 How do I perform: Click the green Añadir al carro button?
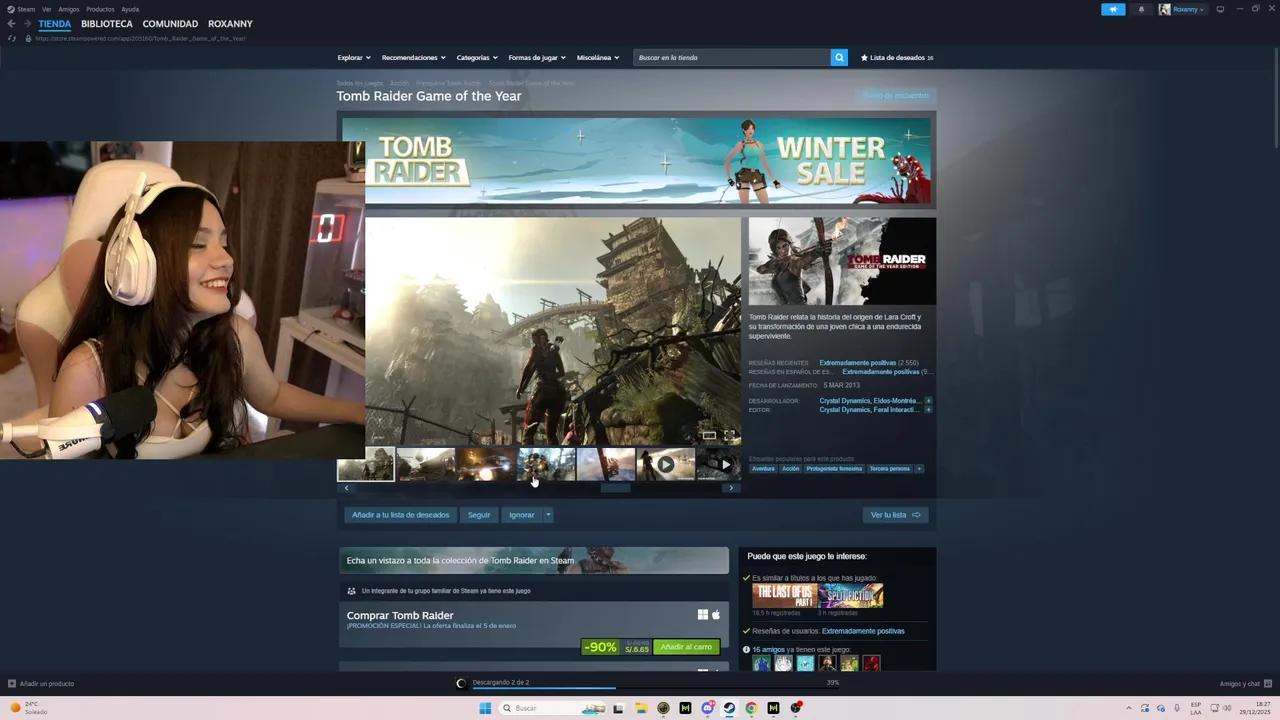pos(686,647)
